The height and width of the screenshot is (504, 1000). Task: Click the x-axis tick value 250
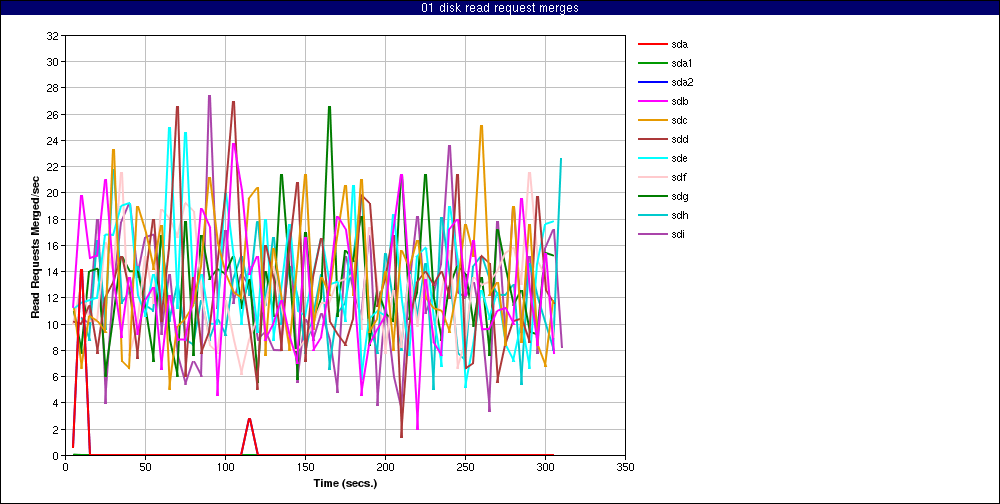466,467
